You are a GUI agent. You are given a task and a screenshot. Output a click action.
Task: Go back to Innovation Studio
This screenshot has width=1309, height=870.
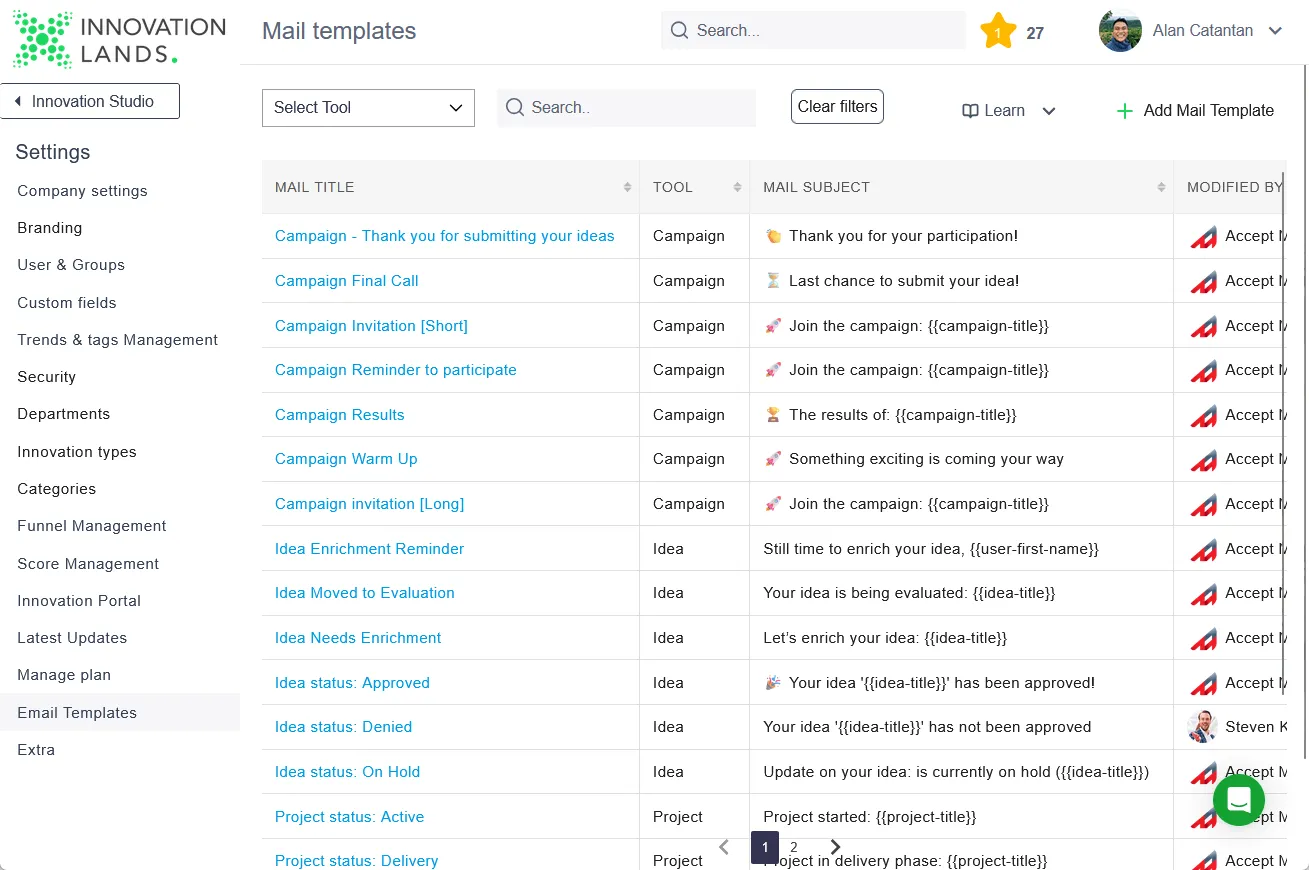(x=90, y=101)
